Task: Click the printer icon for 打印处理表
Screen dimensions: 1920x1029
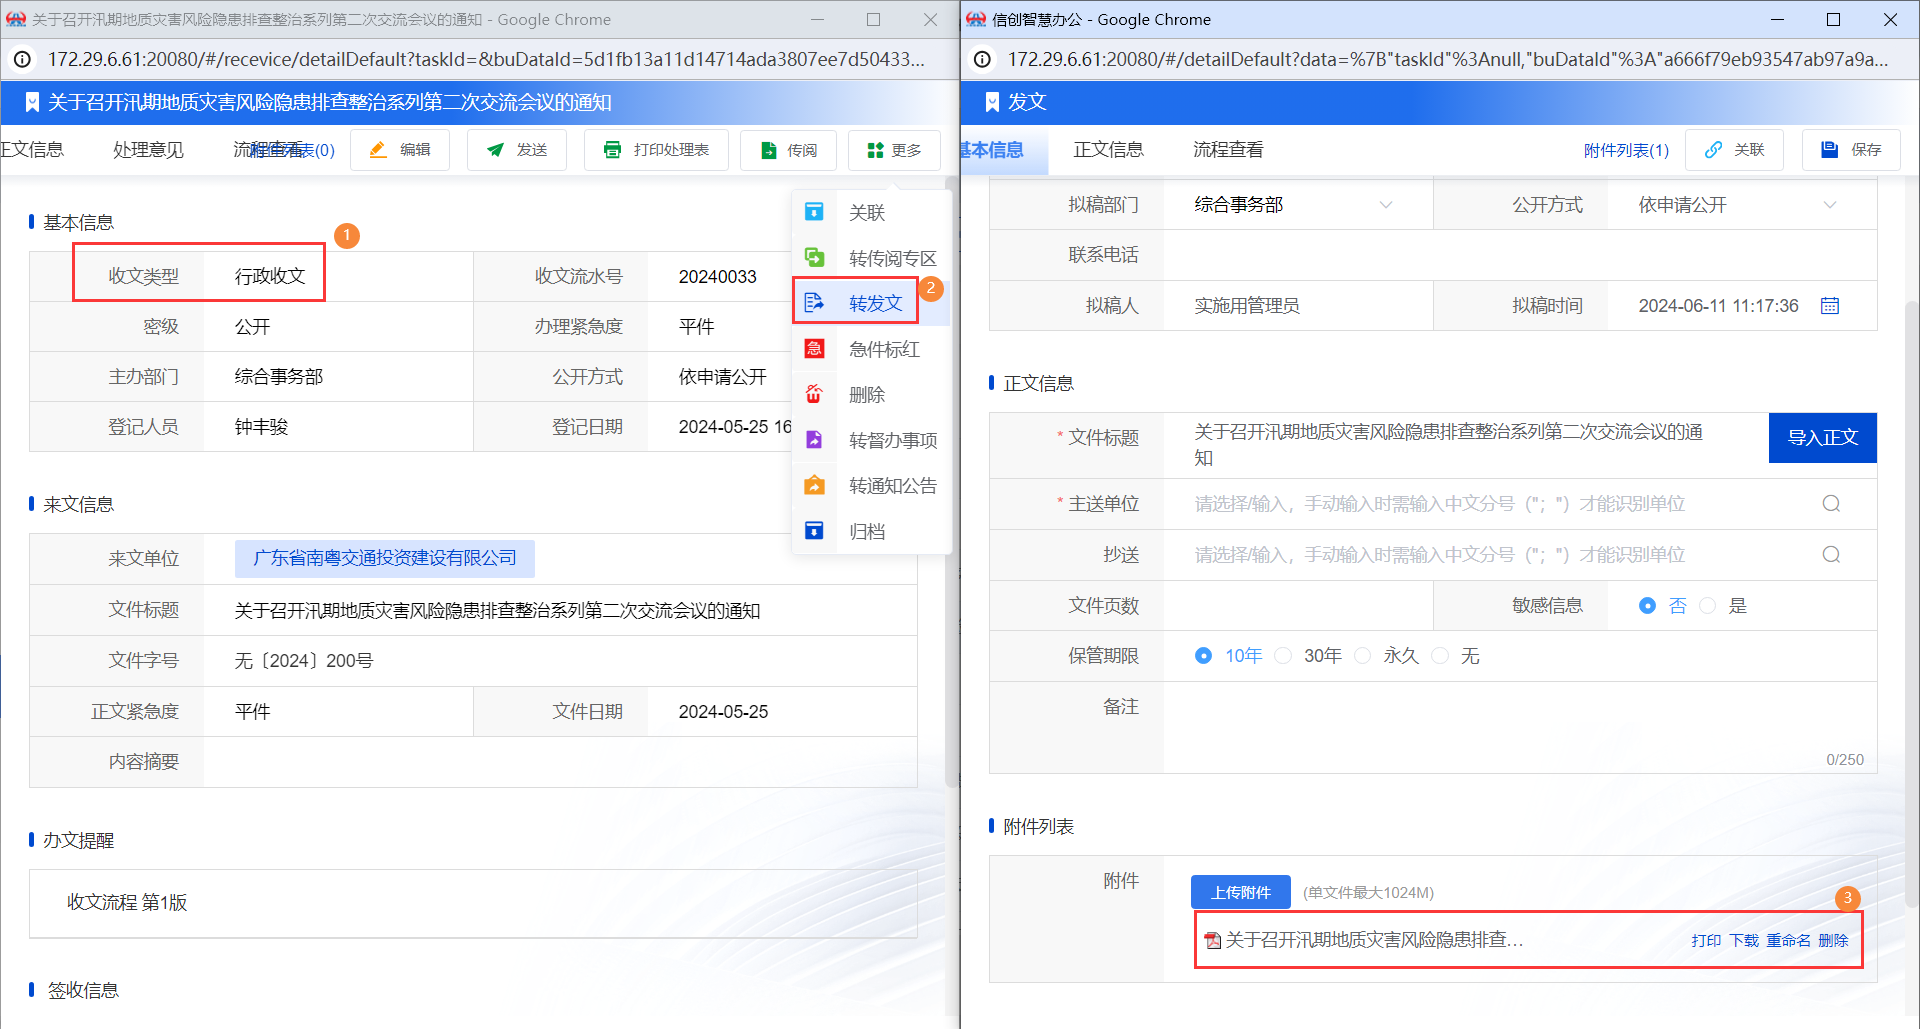Action: click(x=612, y=150)
